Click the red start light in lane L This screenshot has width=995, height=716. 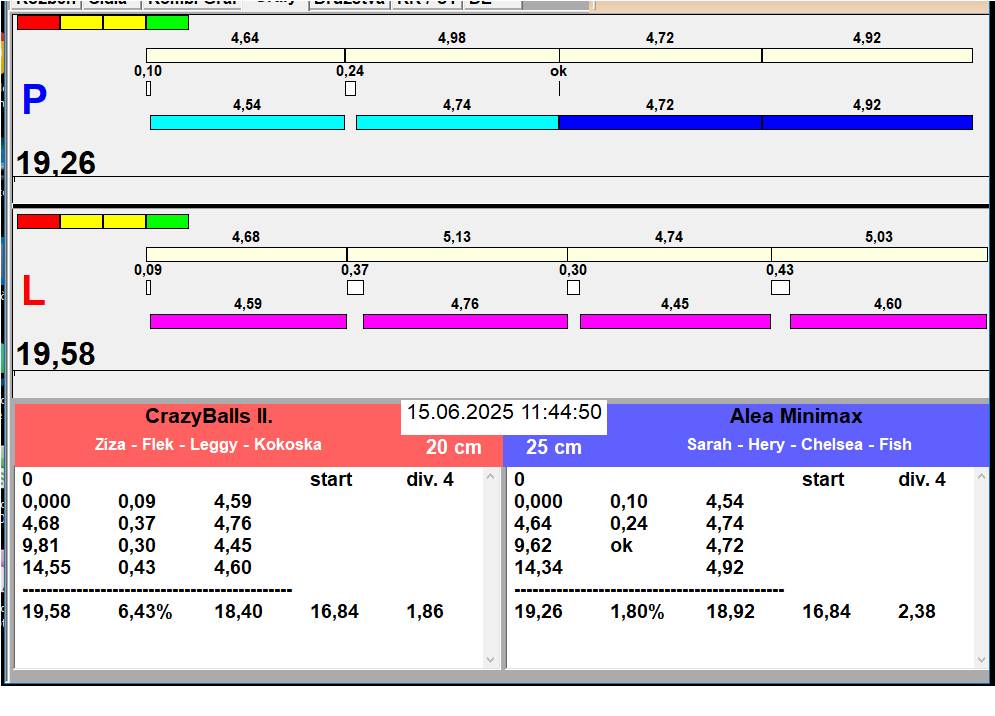tap(38, 222)
